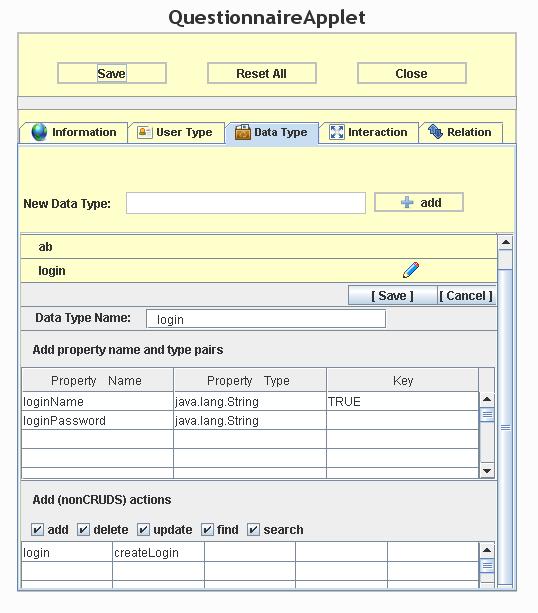Screen dimensions: 538x613
Task: Click the pencil edit icon in login row
Action: (x=411, y=270)
